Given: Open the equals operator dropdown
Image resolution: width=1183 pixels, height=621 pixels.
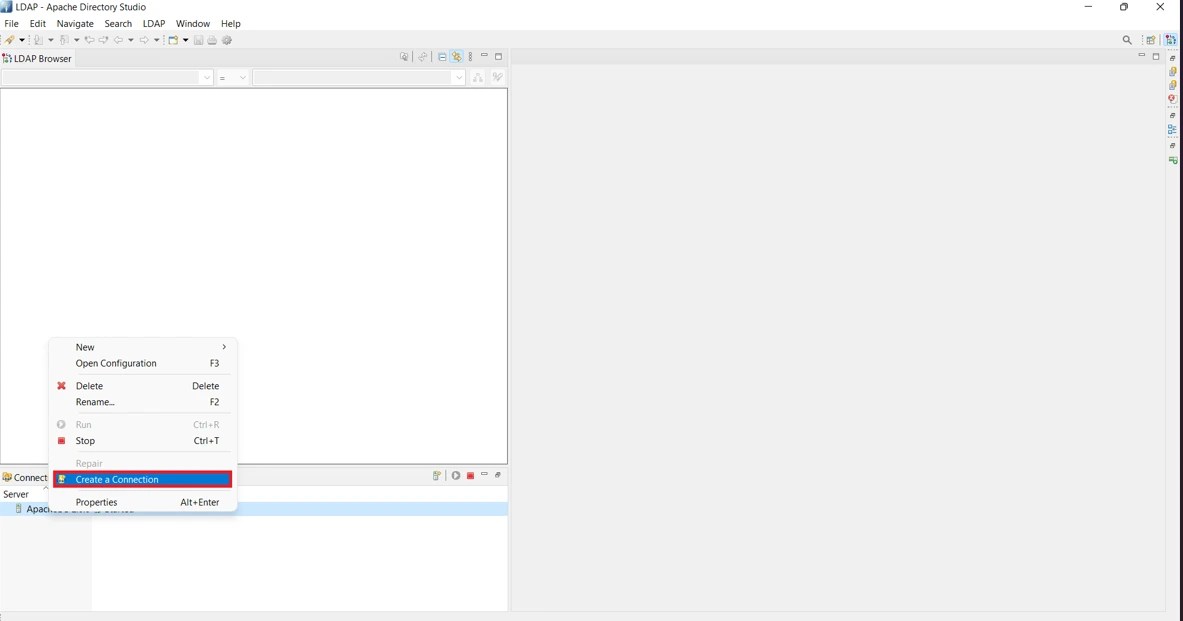Looking at the screenshot, I should pos(232,78).
